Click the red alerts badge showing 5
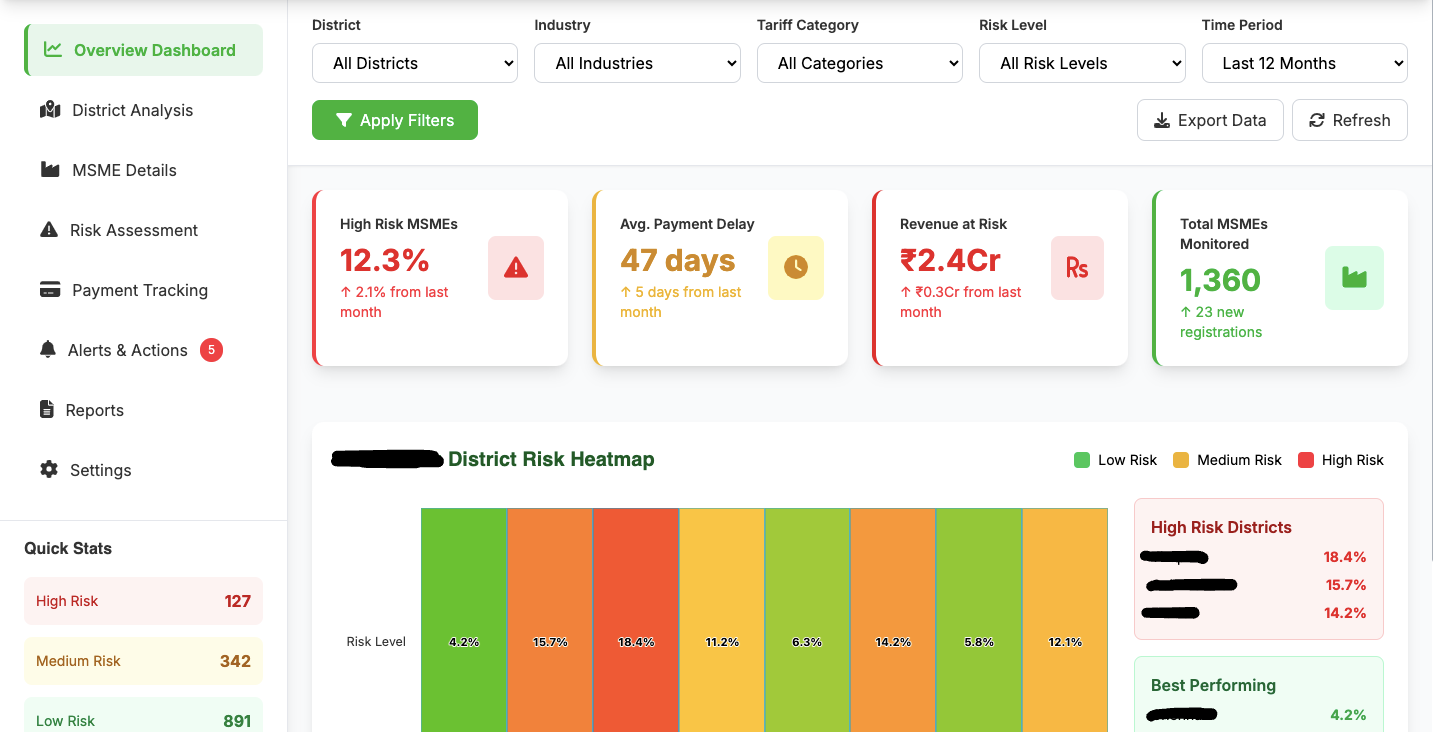Screen dimensions: 1433x732 tap(210, 350)
